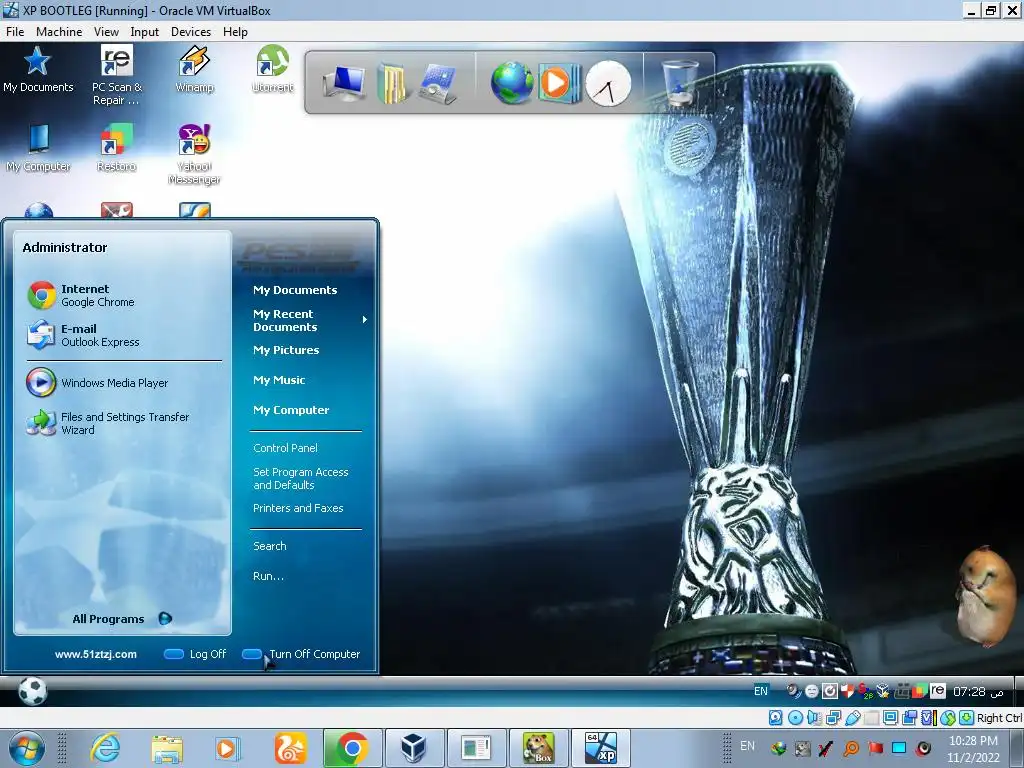
Task: Click the Log Off button
Action: pyautogui.click(x=195, y=654)
